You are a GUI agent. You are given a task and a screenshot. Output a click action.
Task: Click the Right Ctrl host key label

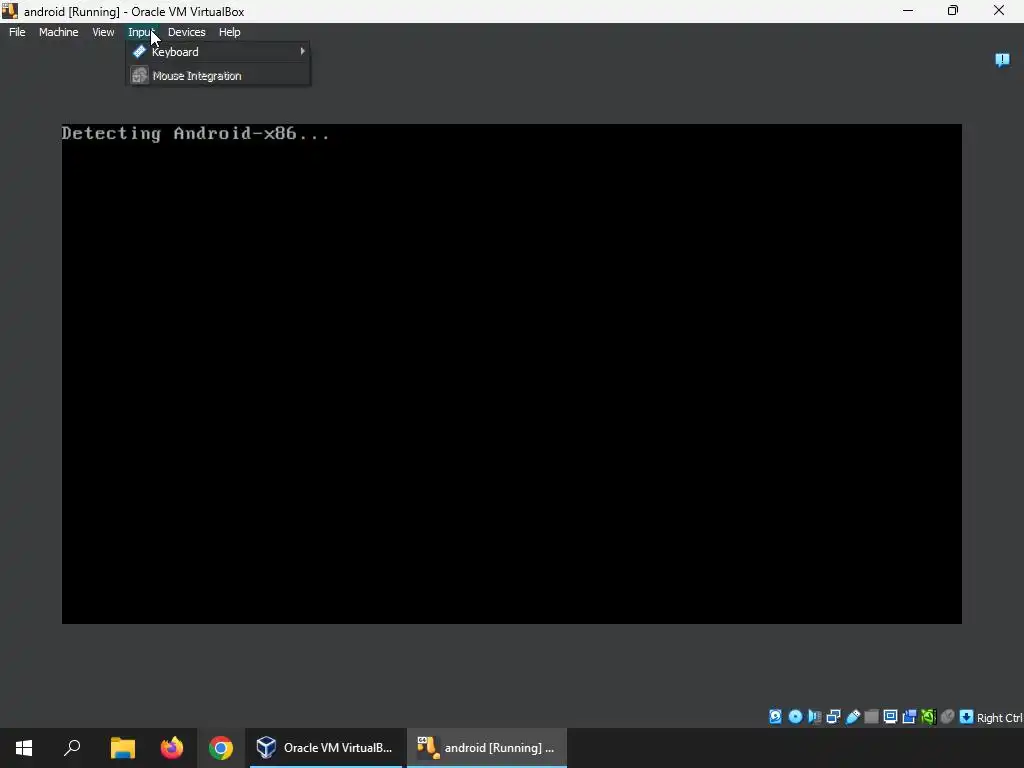coord(999,718)
